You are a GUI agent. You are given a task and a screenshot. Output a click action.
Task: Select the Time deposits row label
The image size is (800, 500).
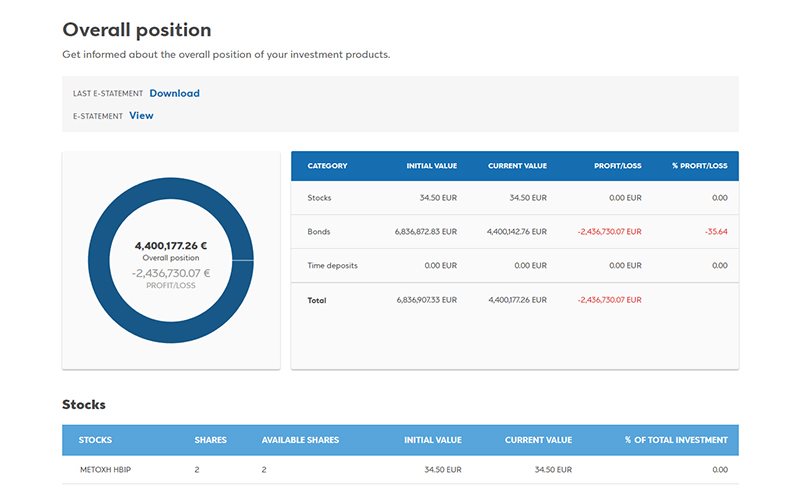coord(332,266)
